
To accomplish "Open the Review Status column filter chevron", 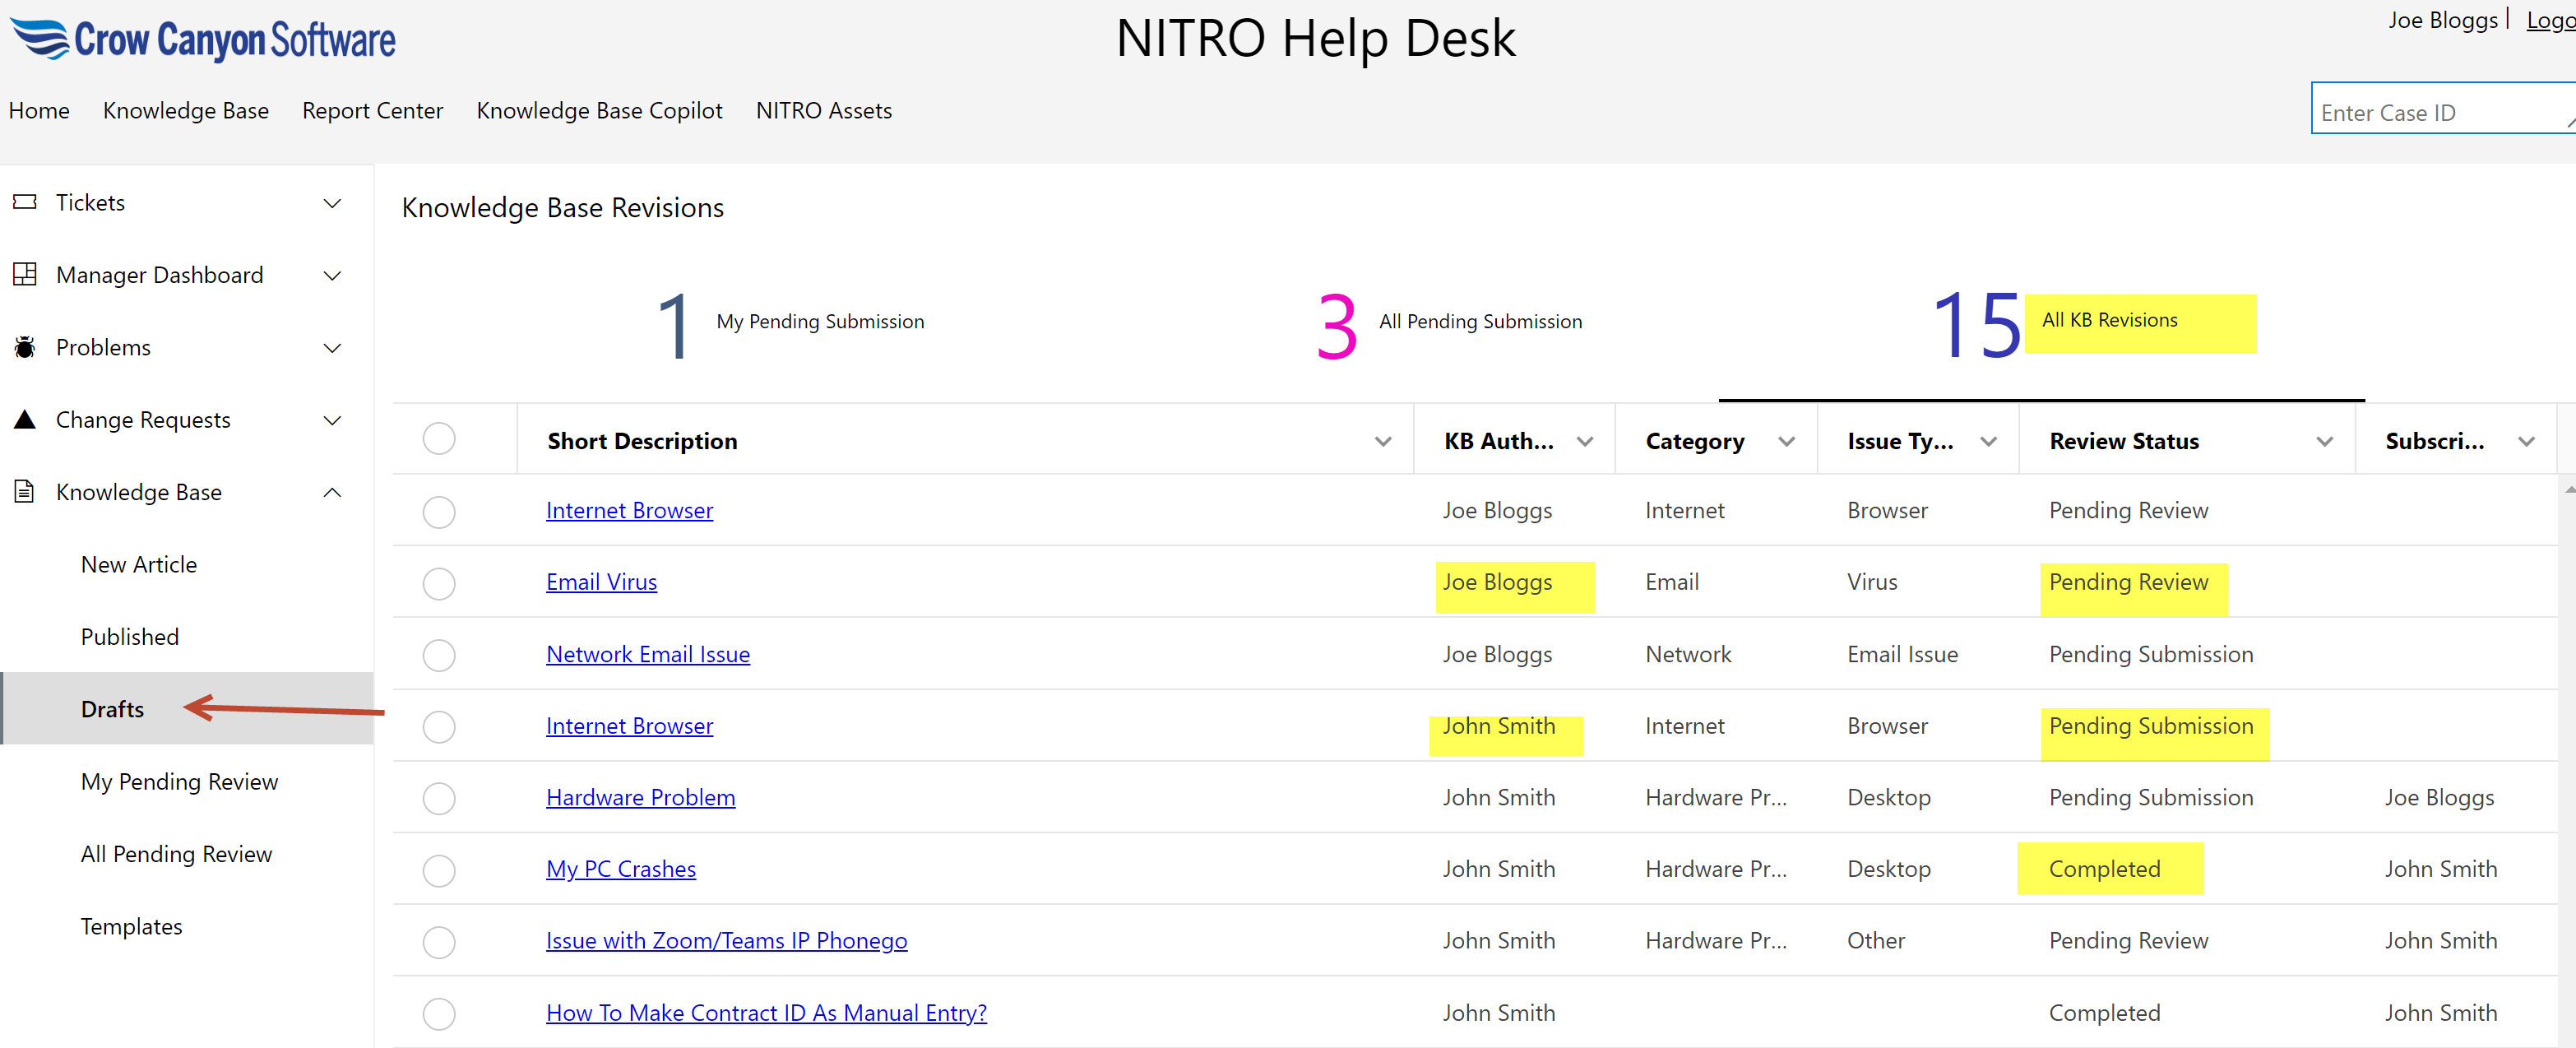I will tap(2324, 441).
